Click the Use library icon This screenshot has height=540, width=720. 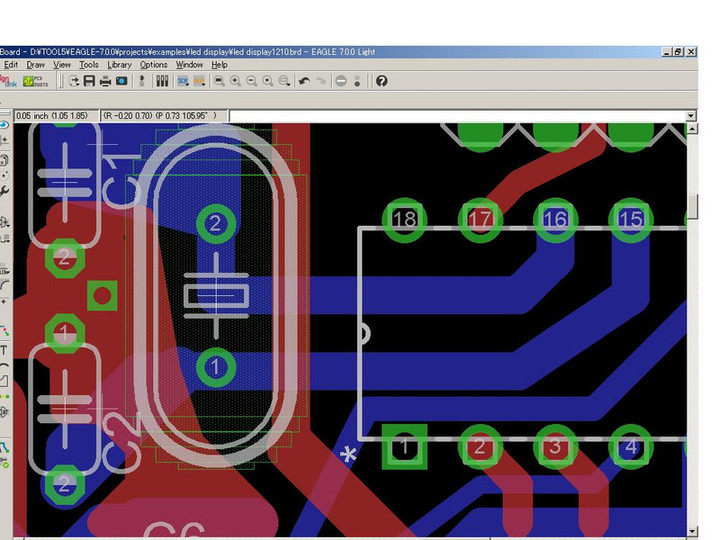(x=162, y=81)
